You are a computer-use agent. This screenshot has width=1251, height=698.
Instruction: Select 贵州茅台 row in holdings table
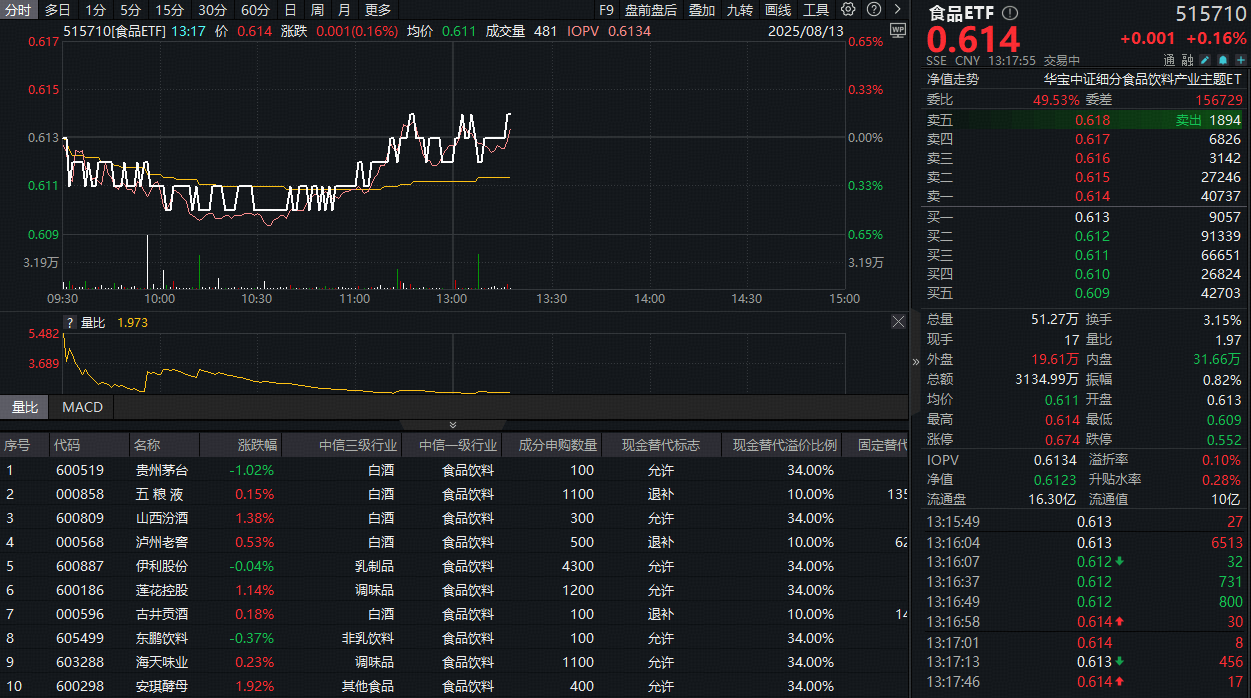pos(455,470)
